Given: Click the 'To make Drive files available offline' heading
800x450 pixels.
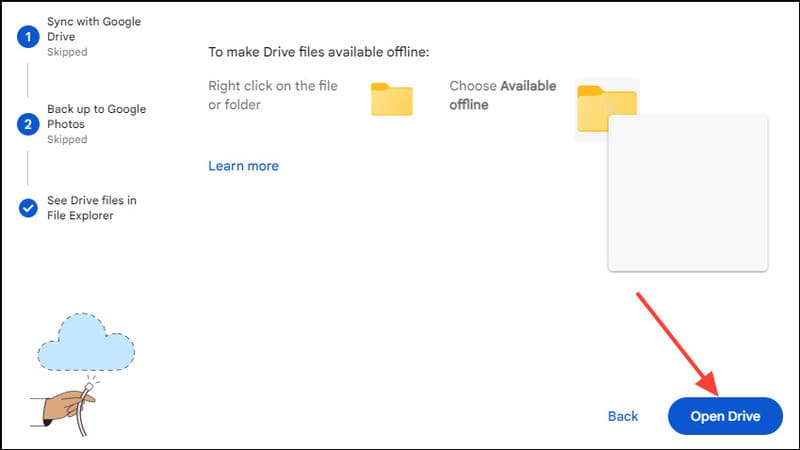Looking at the screenshot, I should [318, 52].
